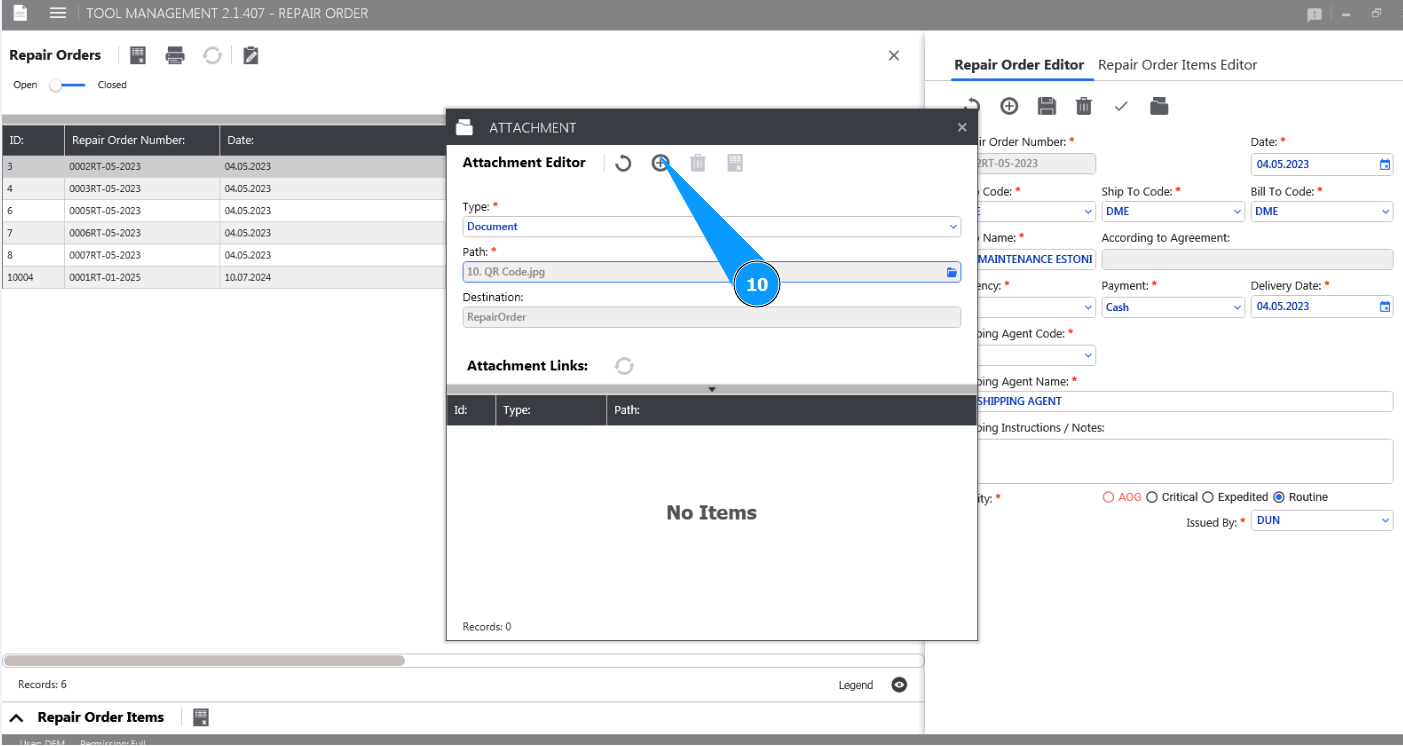Refresh the Repair Orders list
The width and height of the screenshot is (1403, 746).
pos(212,55)
